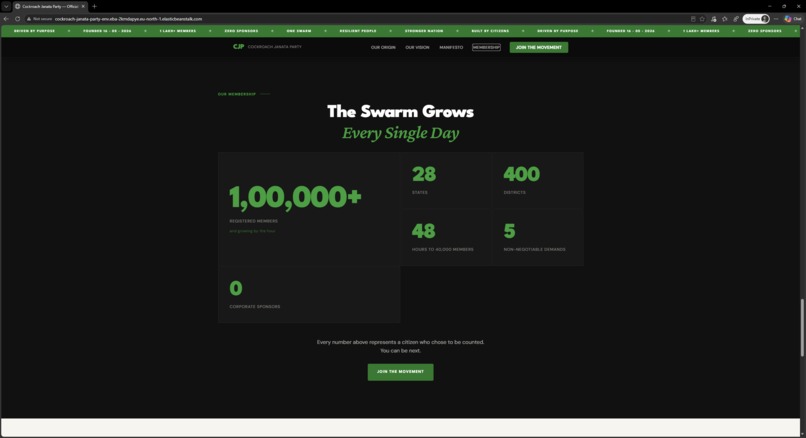
Task: Reload the page with the refresh icon
Action: [x=17, y=19]
